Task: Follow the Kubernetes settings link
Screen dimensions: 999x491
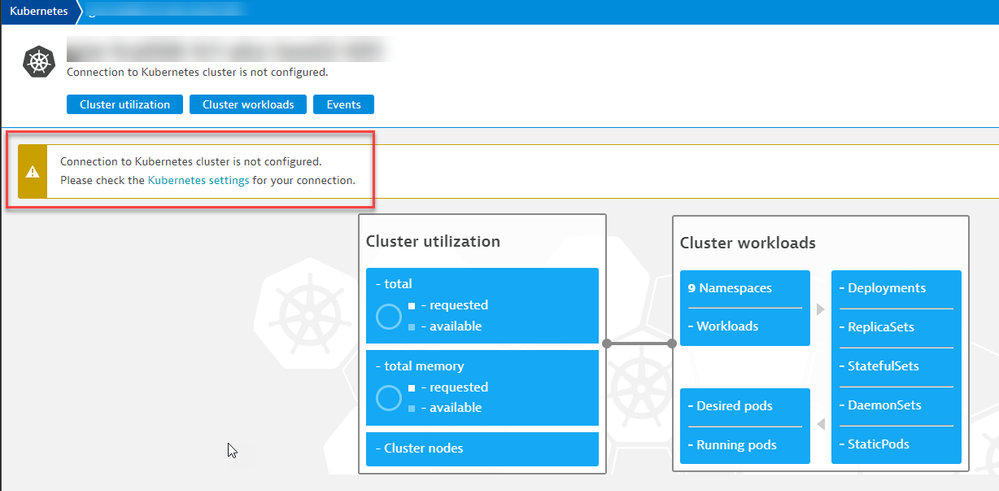Action: click(x=198, y=181)
